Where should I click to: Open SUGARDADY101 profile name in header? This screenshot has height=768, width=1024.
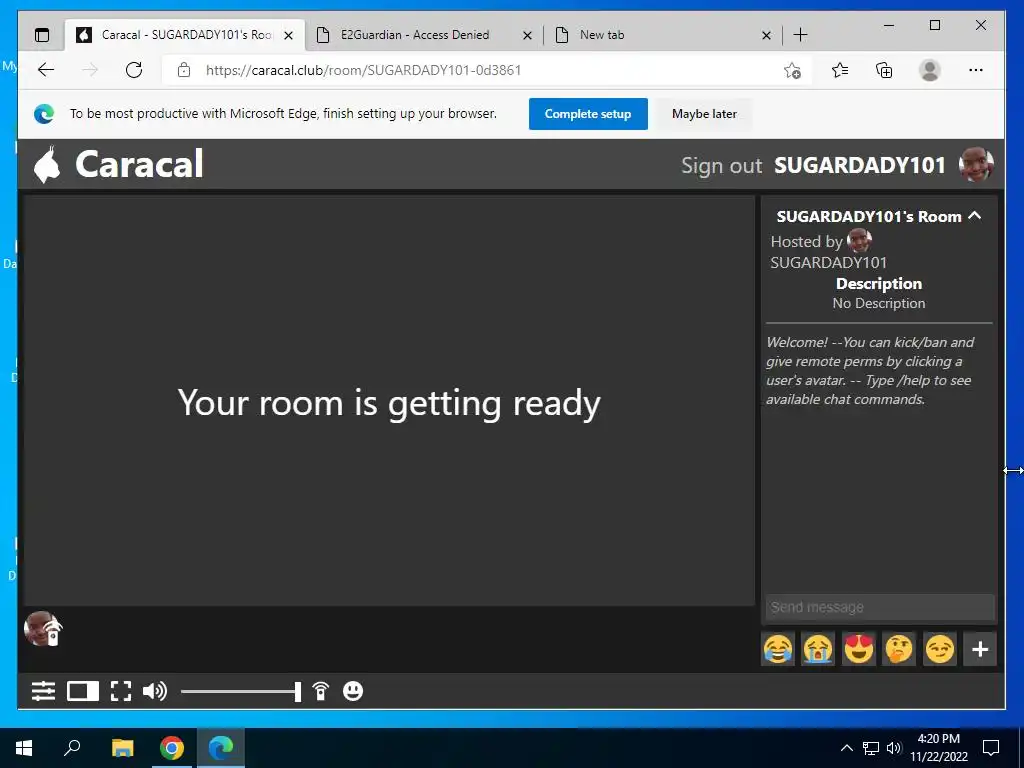859,165
